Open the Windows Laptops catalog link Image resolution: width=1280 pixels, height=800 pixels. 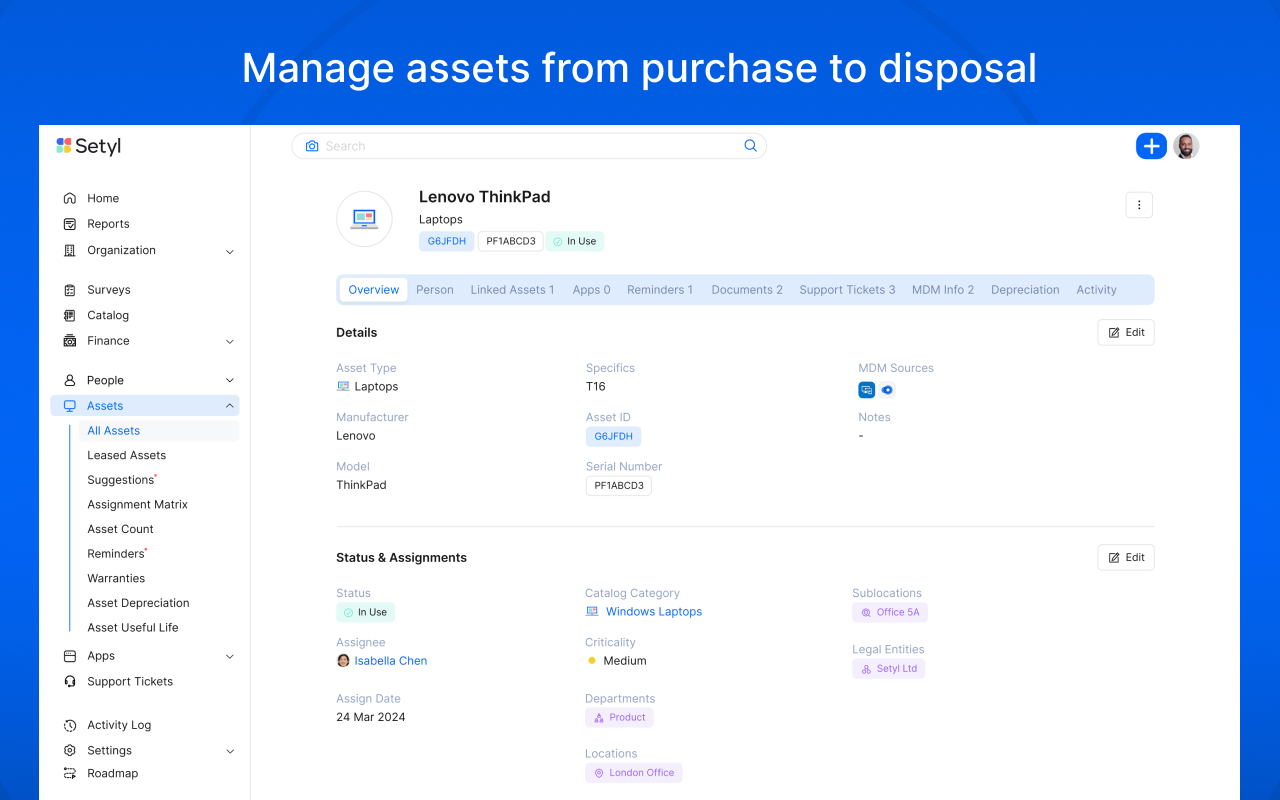point(654,611)
